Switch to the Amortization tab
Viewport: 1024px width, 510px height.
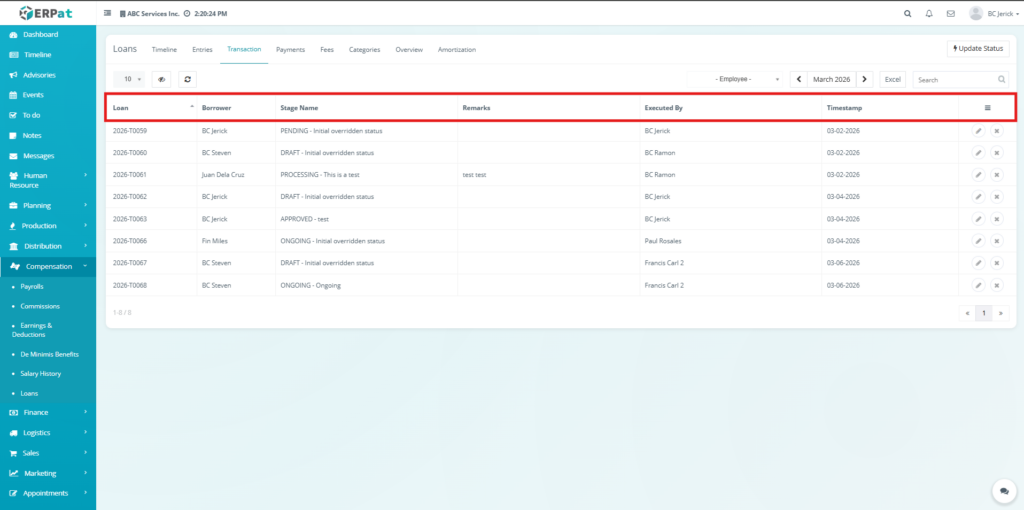tap(457, 49)
